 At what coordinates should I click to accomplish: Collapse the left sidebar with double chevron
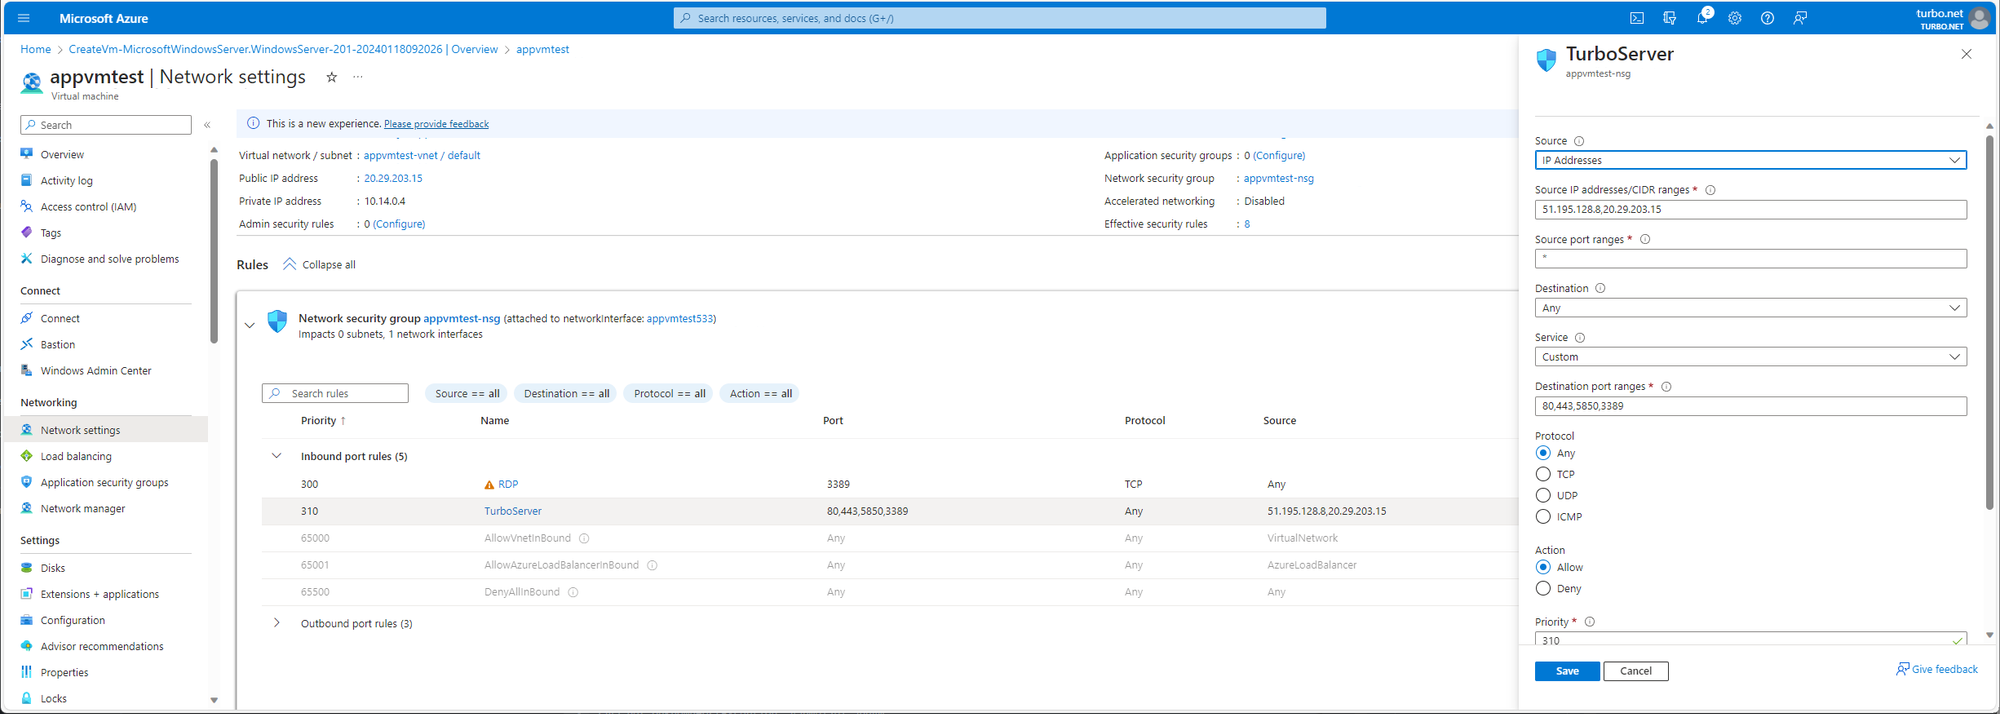pyautogui.click(x=207, y=125)
